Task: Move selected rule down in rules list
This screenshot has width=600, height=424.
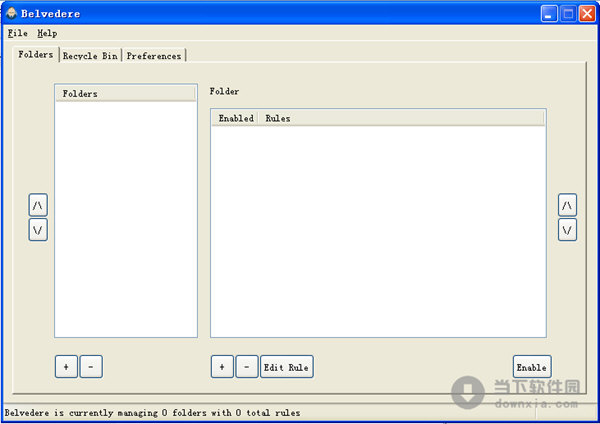Action: coord(567,230)
